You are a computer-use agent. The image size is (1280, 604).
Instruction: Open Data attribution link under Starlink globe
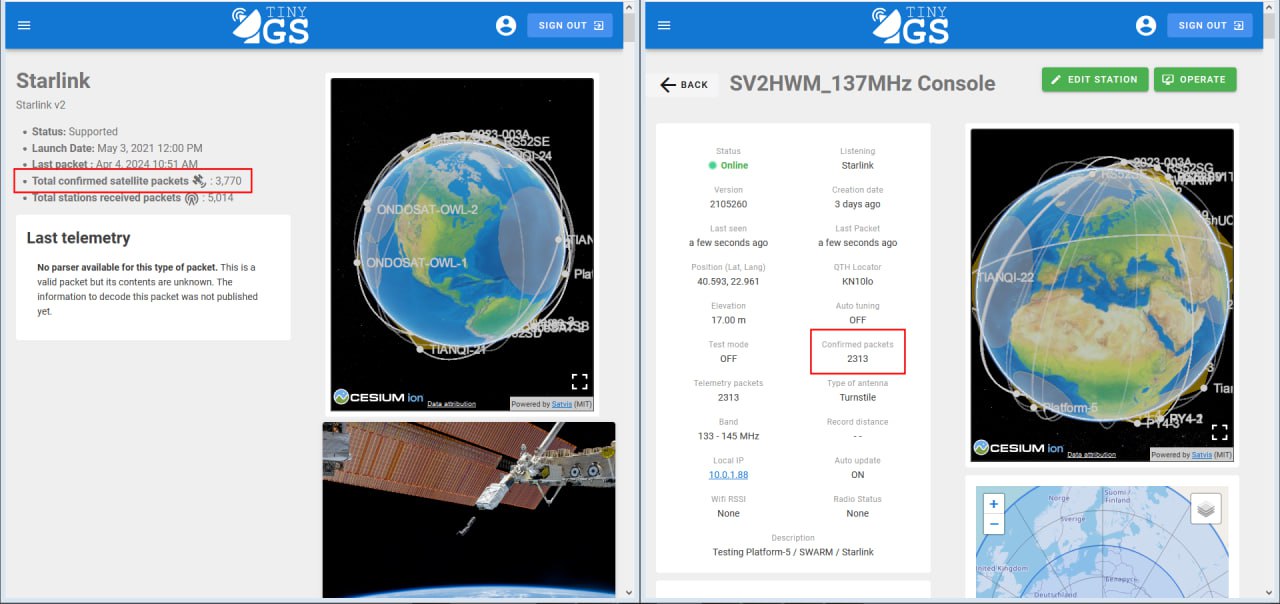click(451, 404)
